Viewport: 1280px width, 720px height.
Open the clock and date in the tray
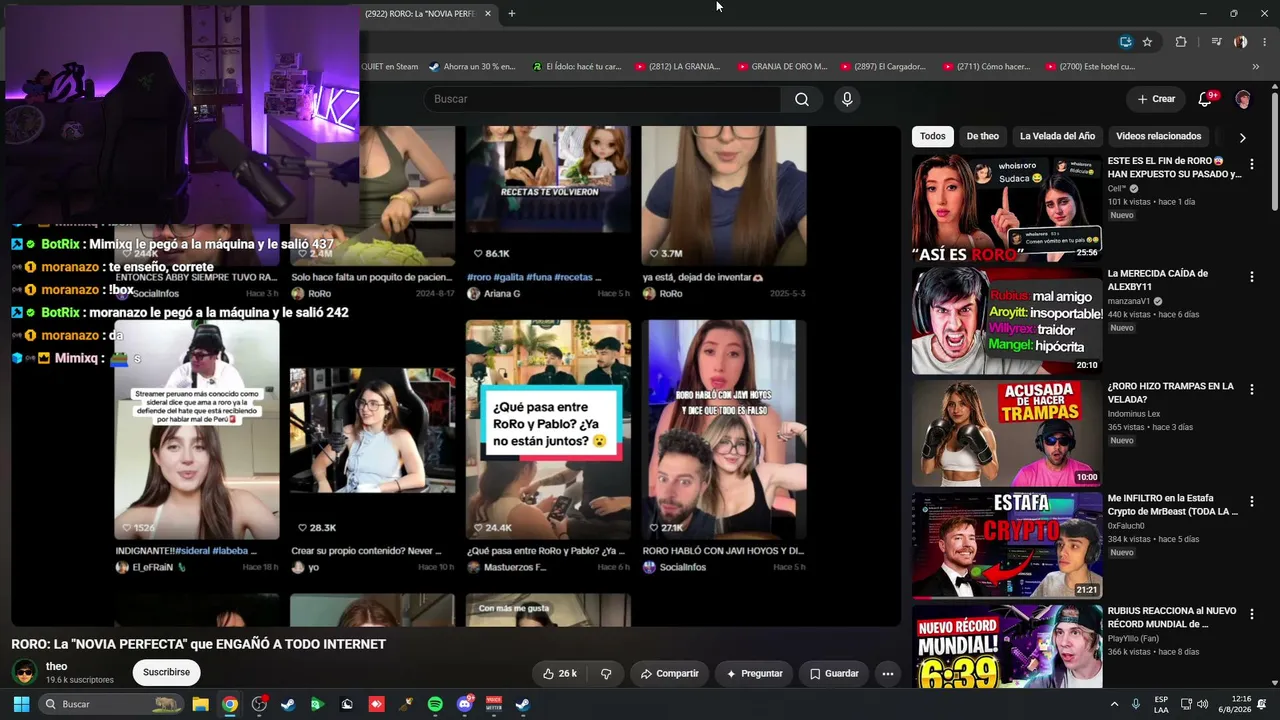click(x=1234, y=704)
